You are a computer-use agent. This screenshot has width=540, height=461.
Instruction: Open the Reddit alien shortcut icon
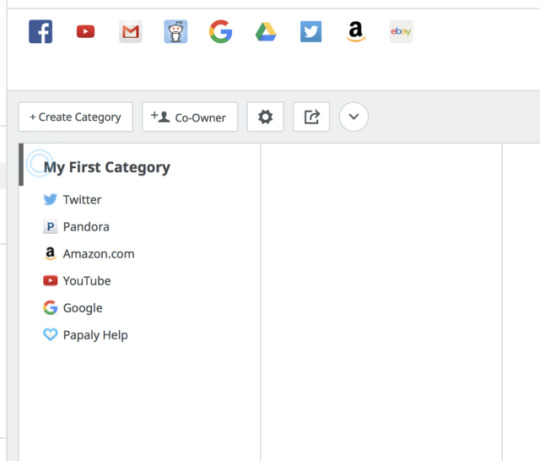coord(176,32)
